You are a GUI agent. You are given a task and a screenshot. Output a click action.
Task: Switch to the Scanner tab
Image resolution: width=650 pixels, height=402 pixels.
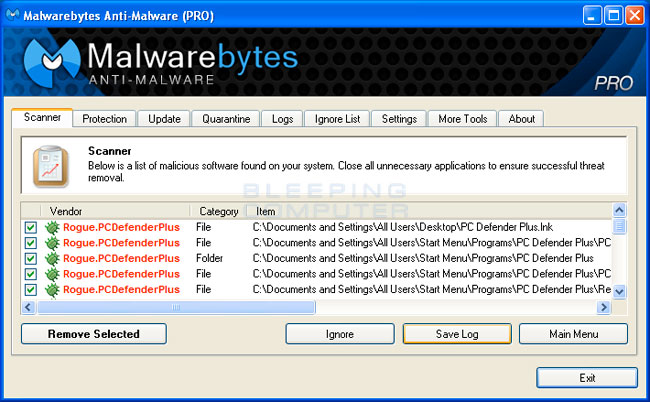tap(42, 118)
